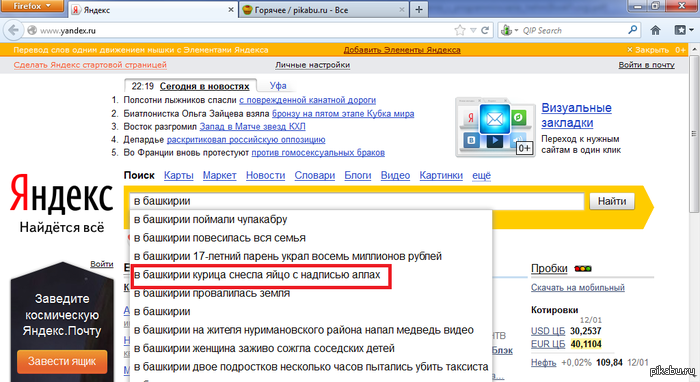
Task: Click the Войти link above mail banner
Action: click(x=102, y=264)
